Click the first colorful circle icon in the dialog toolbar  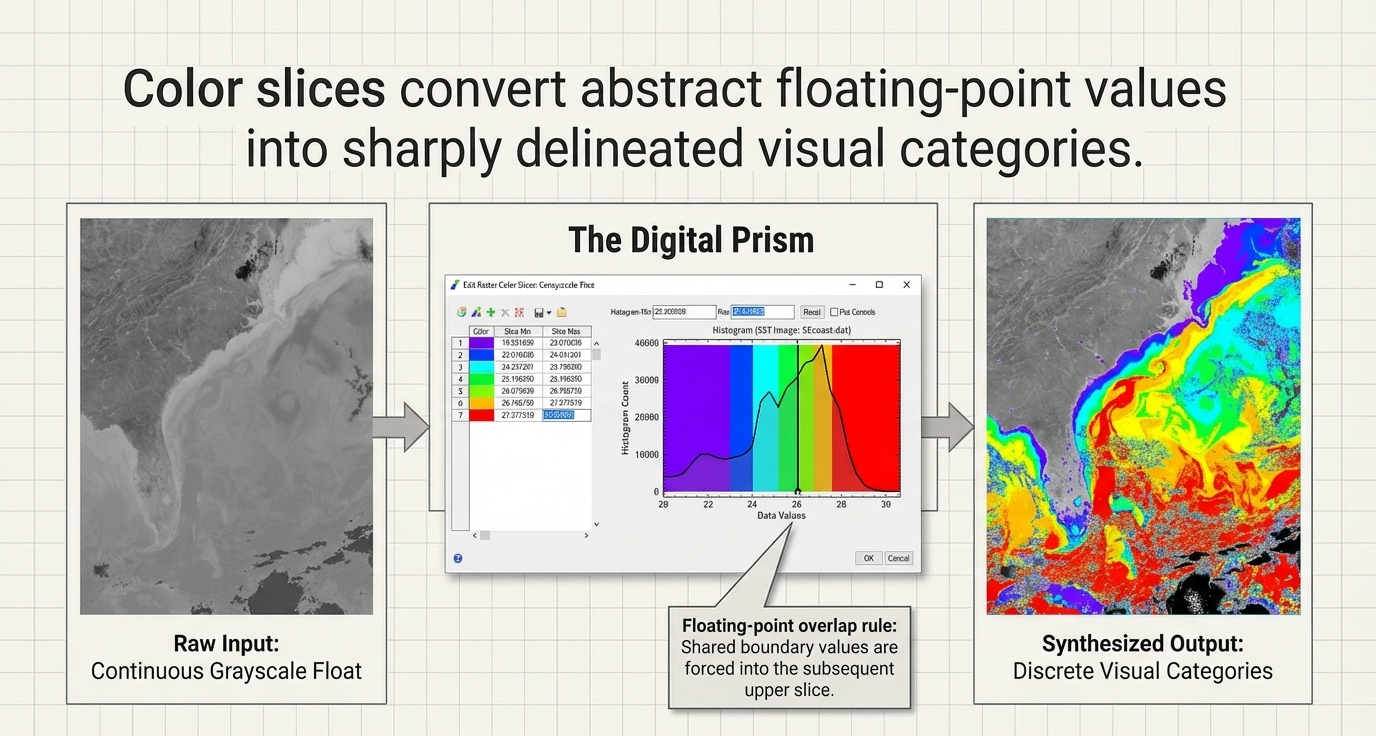coord(462,312)
